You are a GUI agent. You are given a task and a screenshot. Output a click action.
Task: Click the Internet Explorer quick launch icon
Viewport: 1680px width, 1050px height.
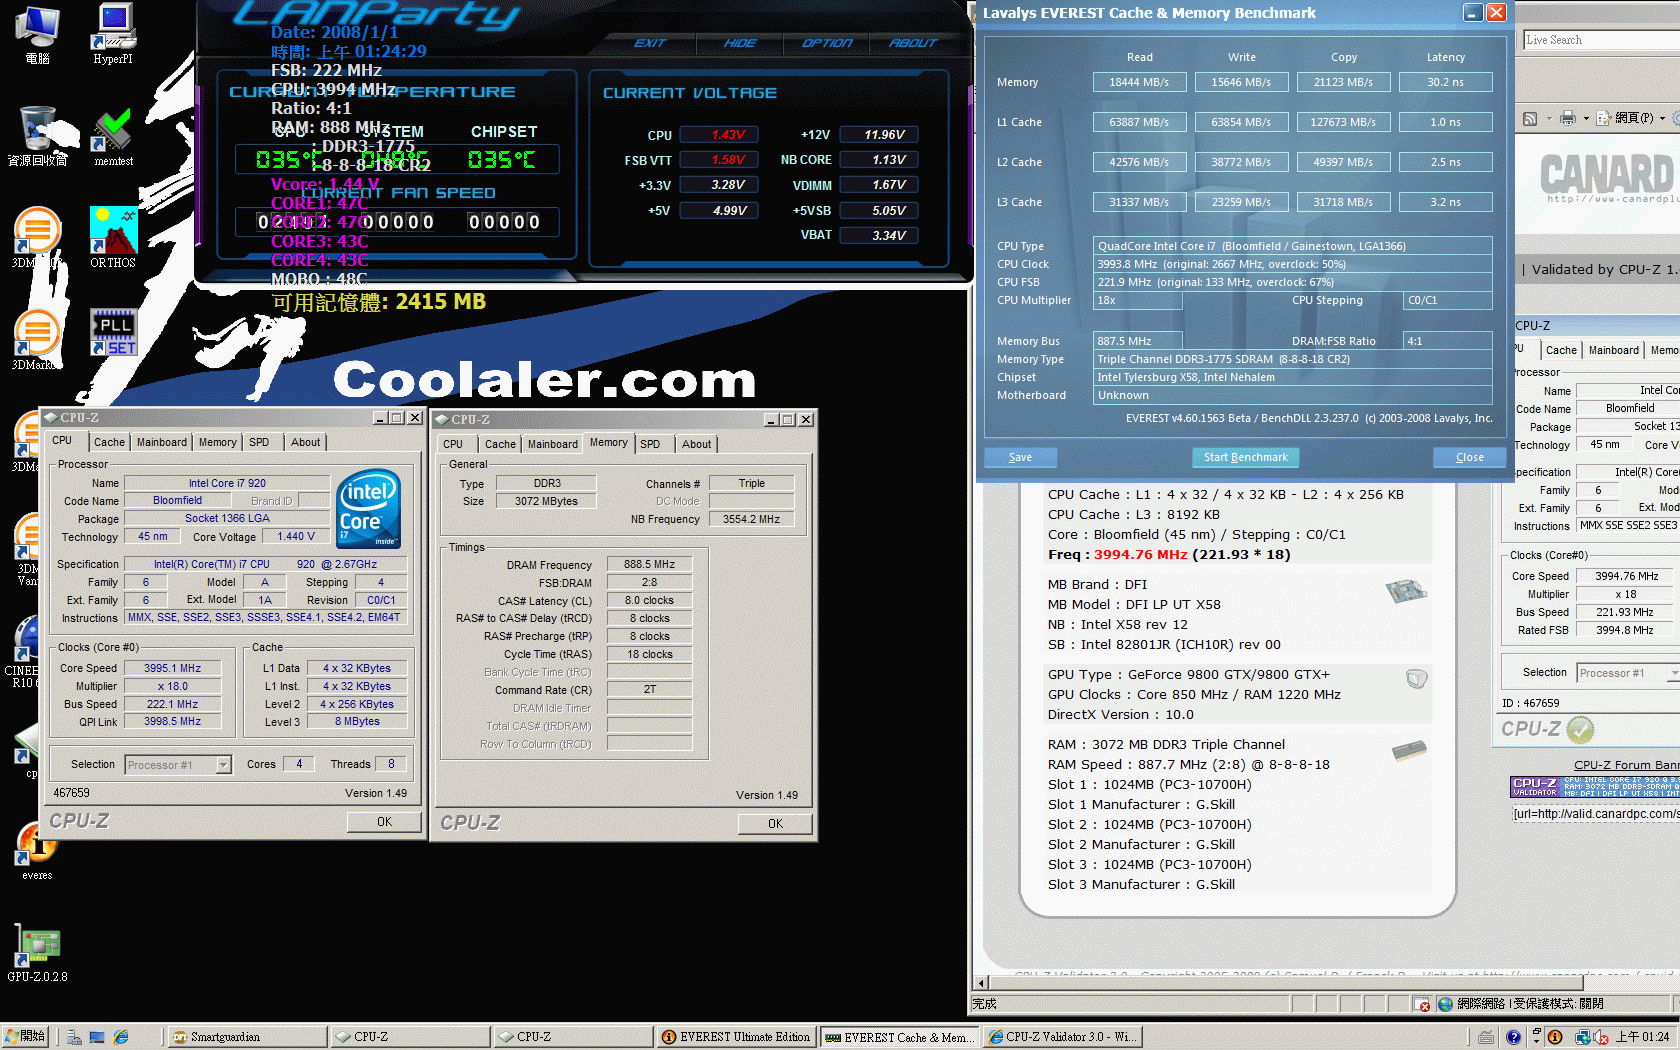click(121, 1038)
